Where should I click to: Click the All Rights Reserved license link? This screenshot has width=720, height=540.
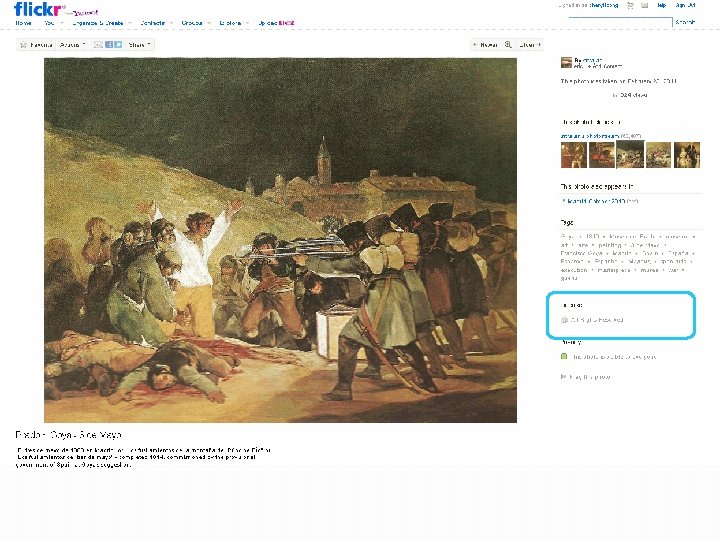coord(597,320)
